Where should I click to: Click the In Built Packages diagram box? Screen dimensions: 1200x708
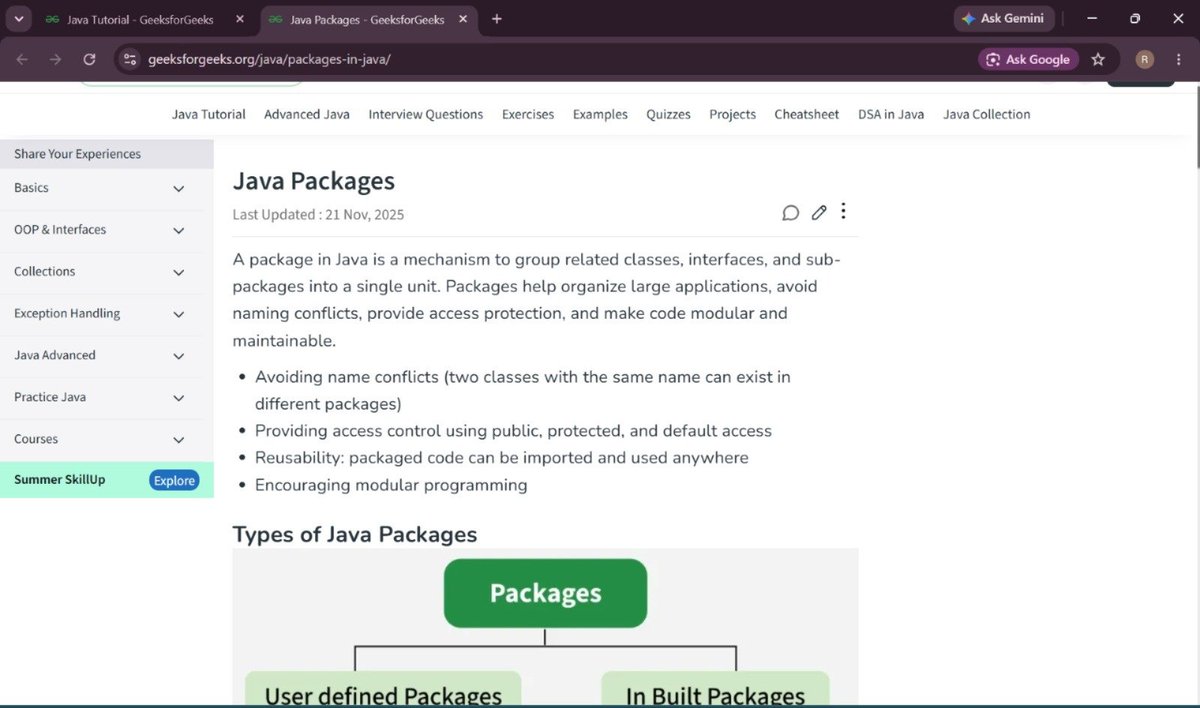coord(715,689)
